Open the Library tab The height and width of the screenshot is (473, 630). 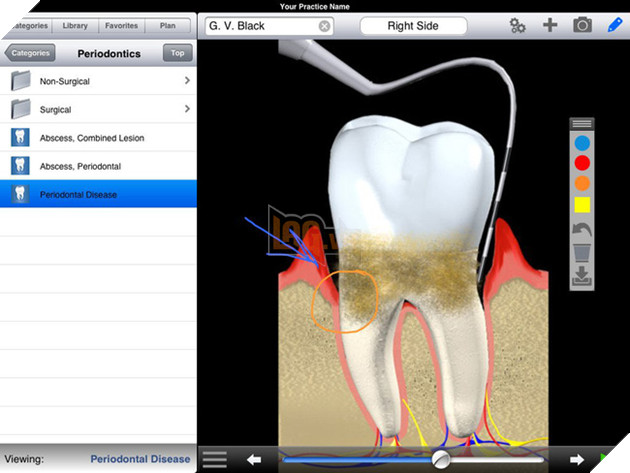tap(74, 24)
